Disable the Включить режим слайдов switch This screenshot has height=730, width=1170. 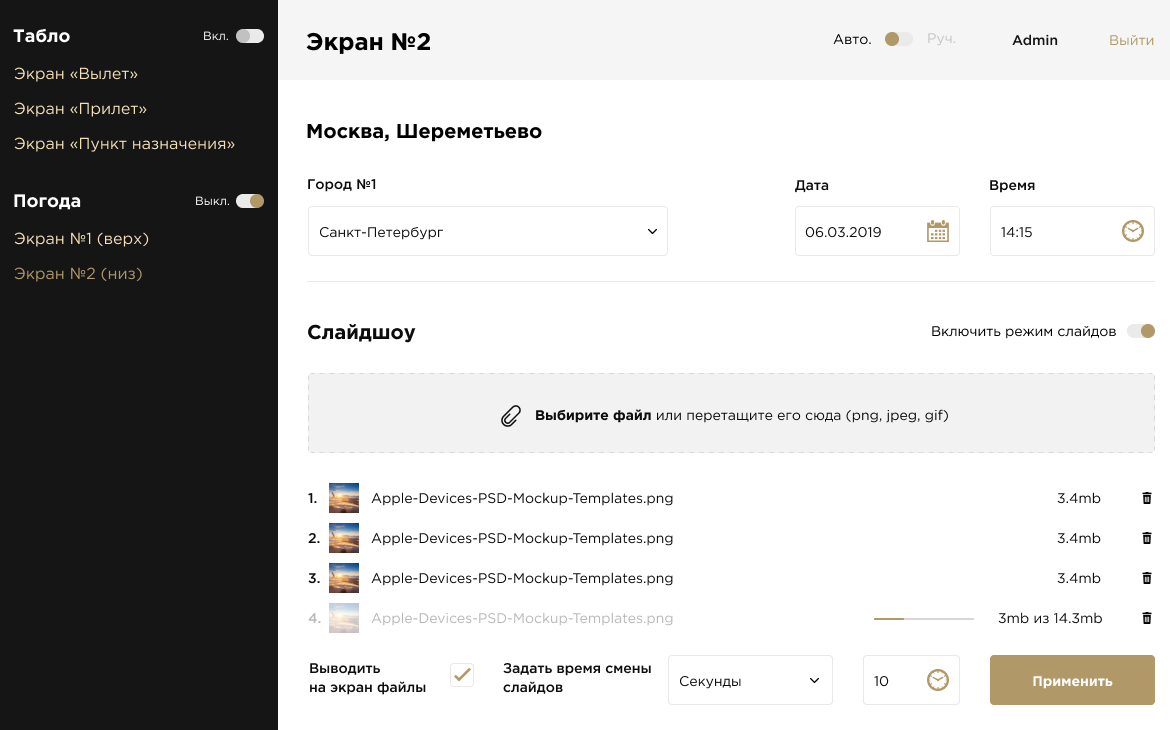(x=1140, y=331)
